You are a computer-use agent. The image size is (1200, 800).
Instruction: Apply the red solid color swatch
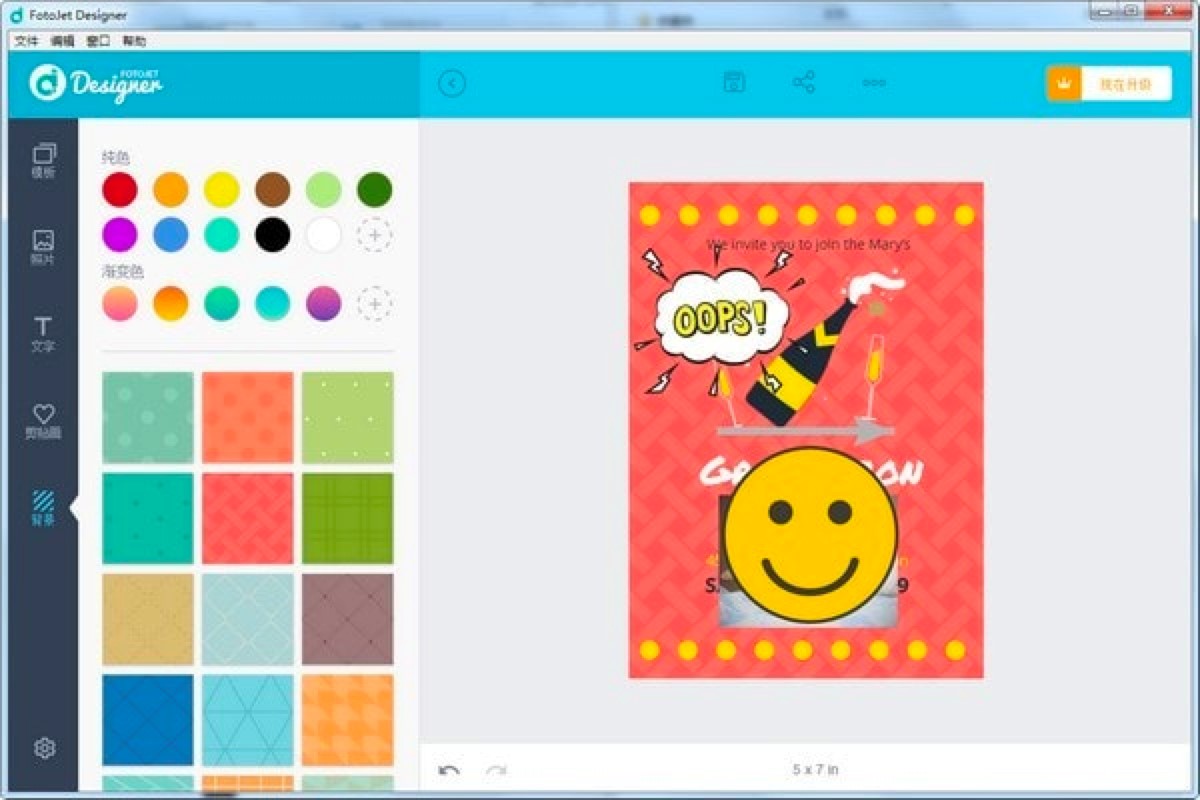(120, 190)
